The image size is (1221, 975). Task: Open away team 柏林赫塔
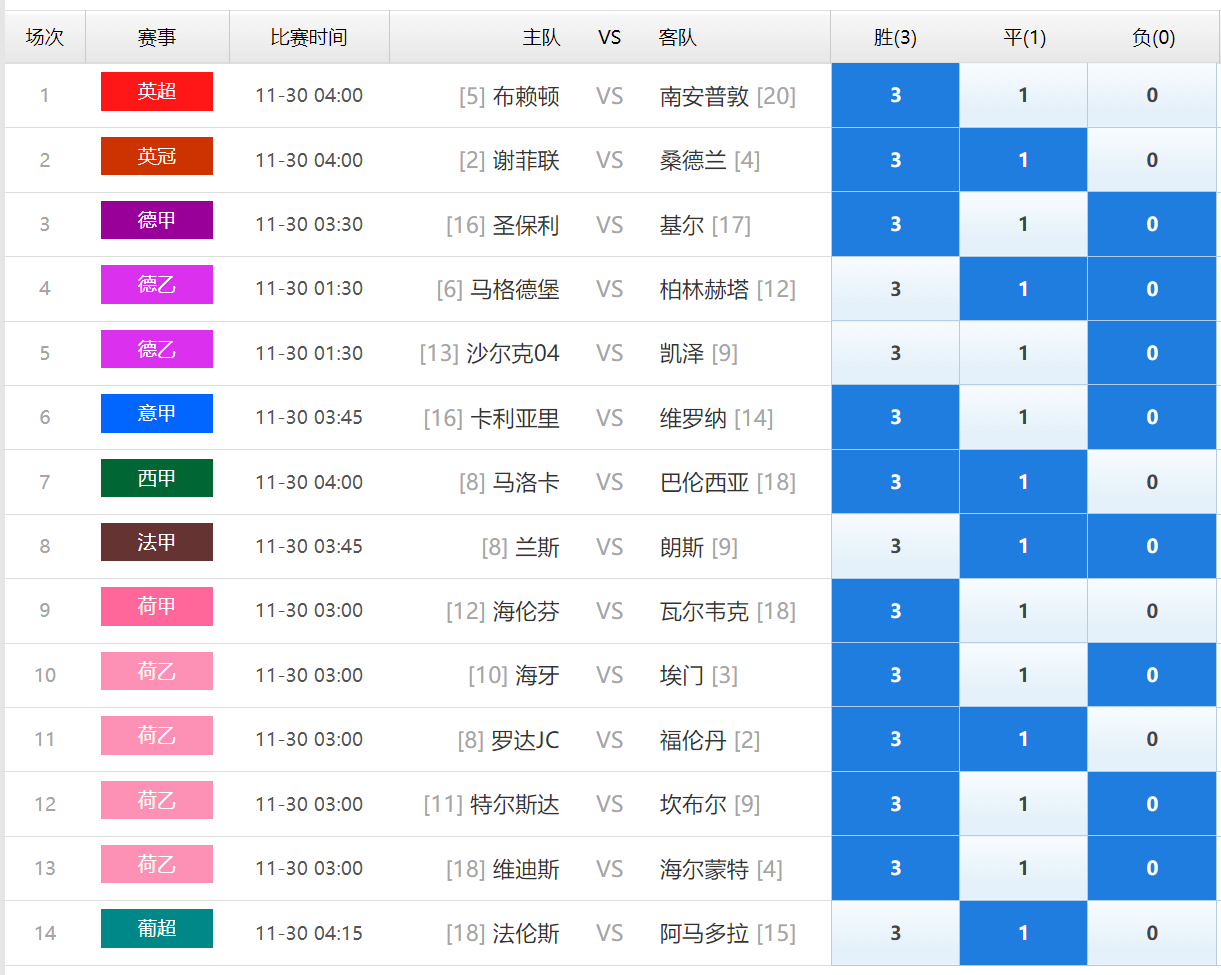click(704, 289)
